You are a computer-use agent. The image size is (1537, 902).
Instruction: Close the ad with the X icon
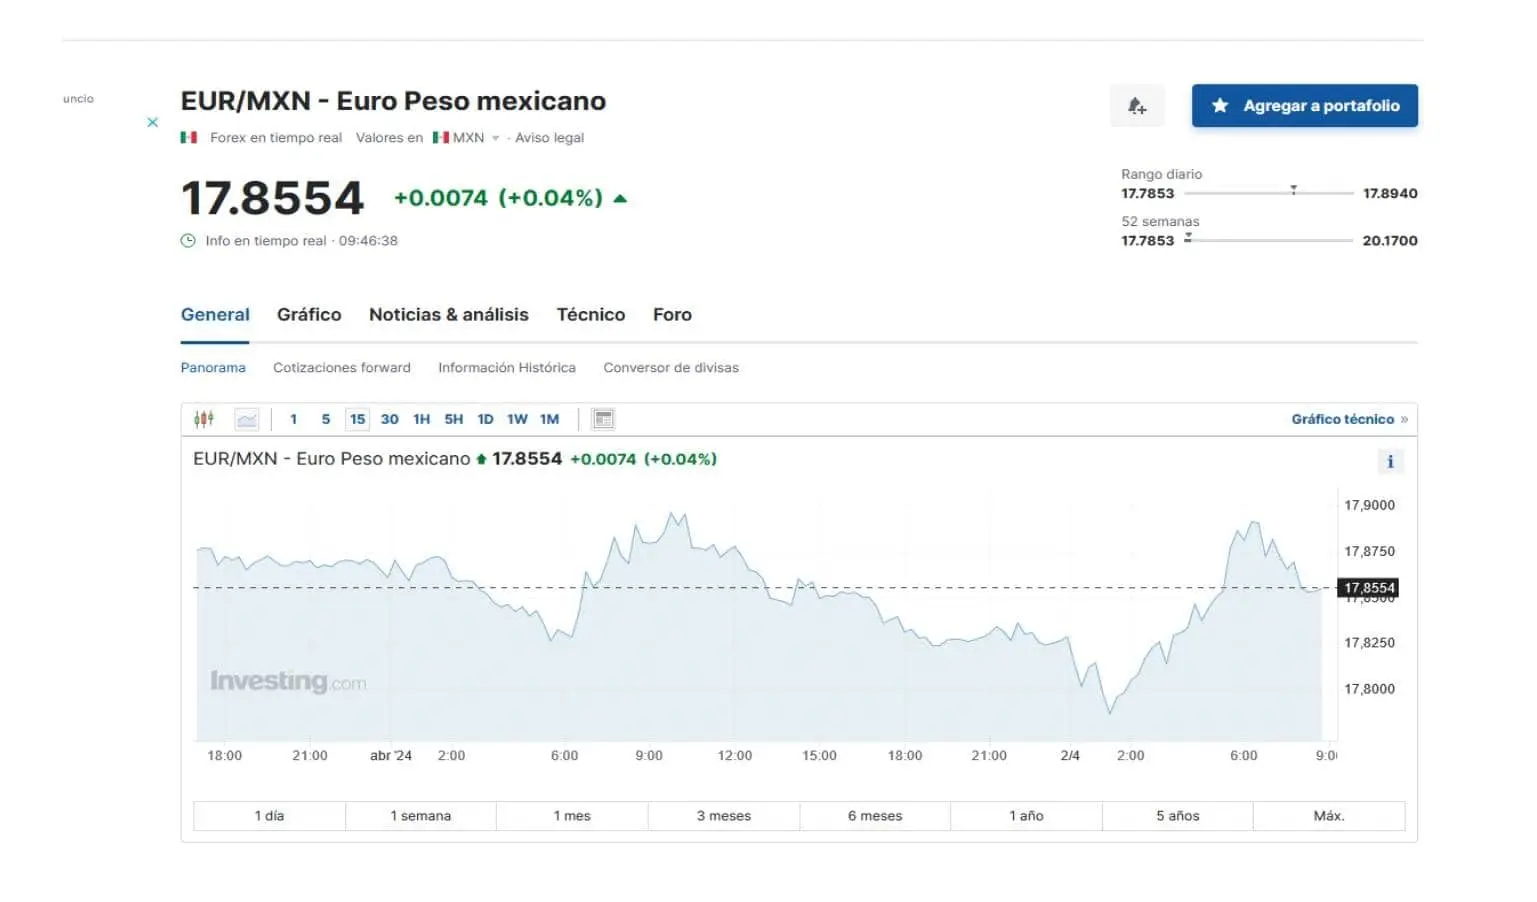point(152,122)
